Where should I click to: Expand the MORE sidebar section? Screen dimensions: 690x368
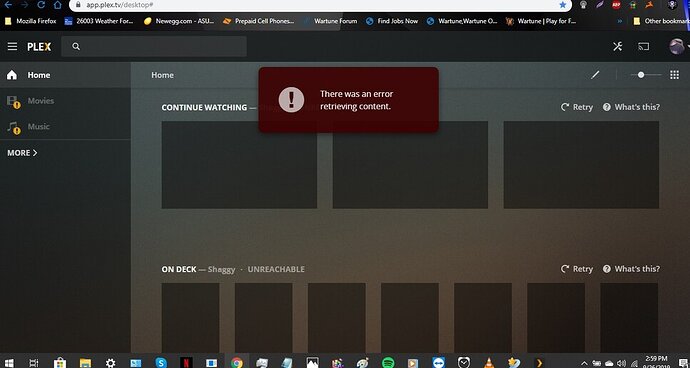pyautogui.click(x=22, y=153)
